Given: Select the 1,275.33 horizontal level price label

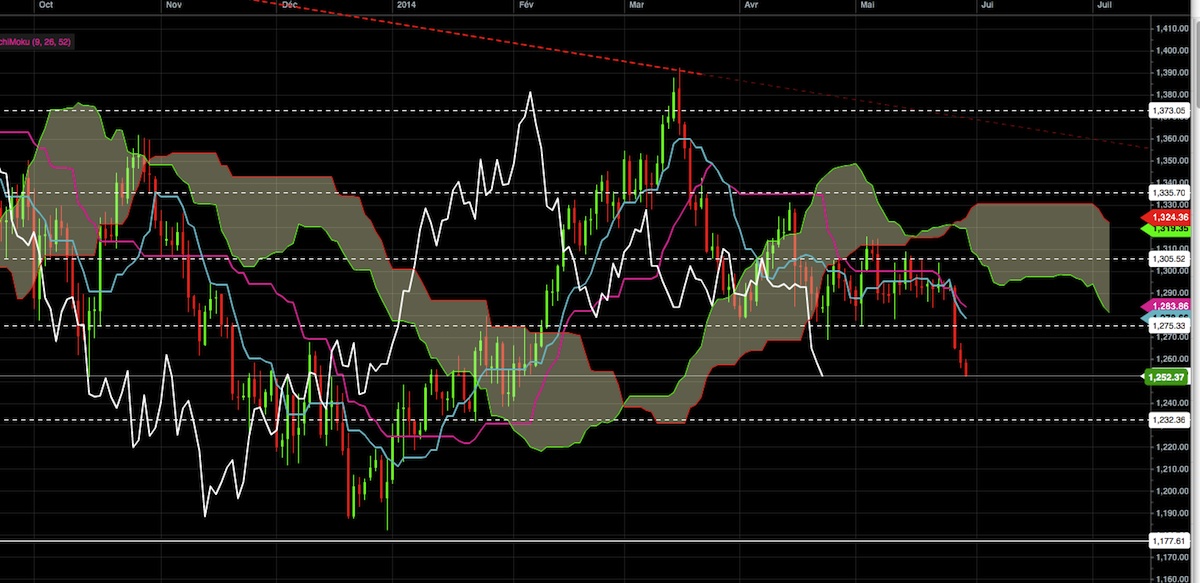Looking at the screenshot, I should click(x=1167, y=326).
